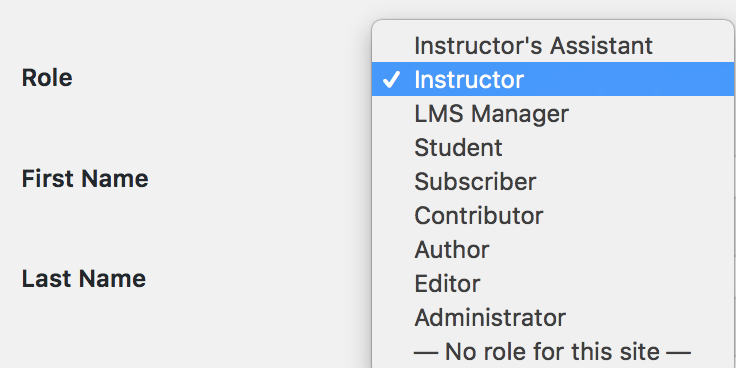Select Instructor's Assistant from the role list
Viewport: 736px width, 368px height.
click(x=553, y=46)
